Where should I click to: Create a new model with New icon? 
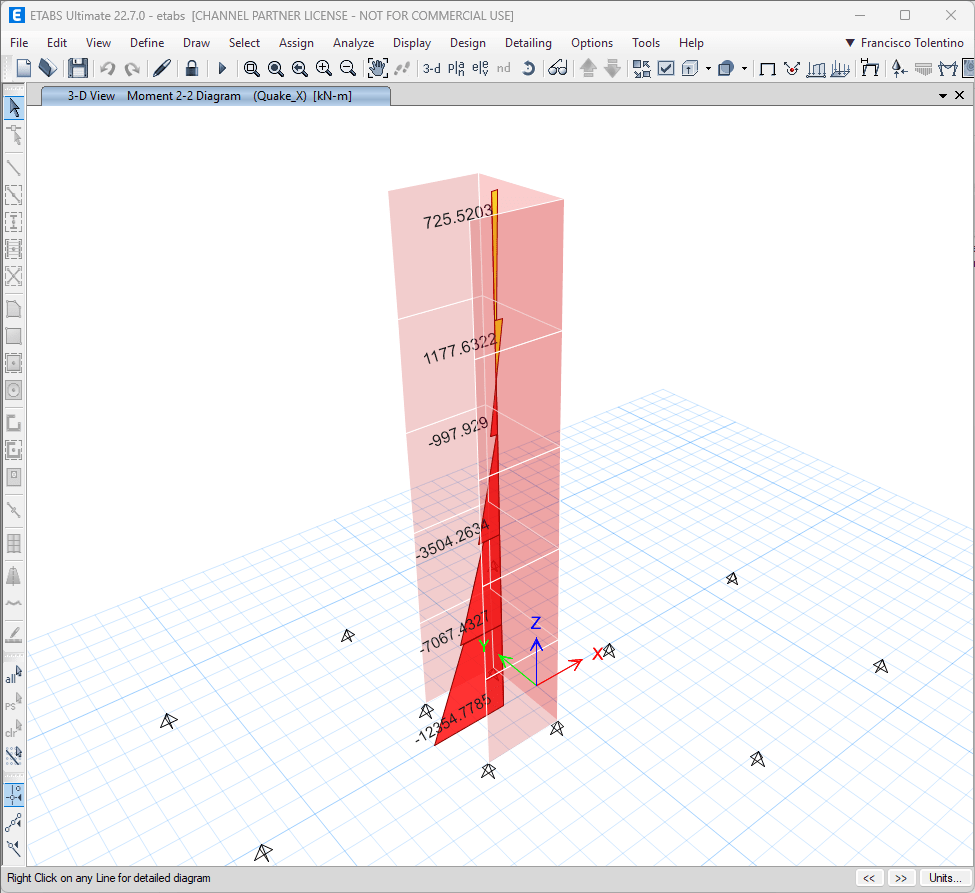24,68
